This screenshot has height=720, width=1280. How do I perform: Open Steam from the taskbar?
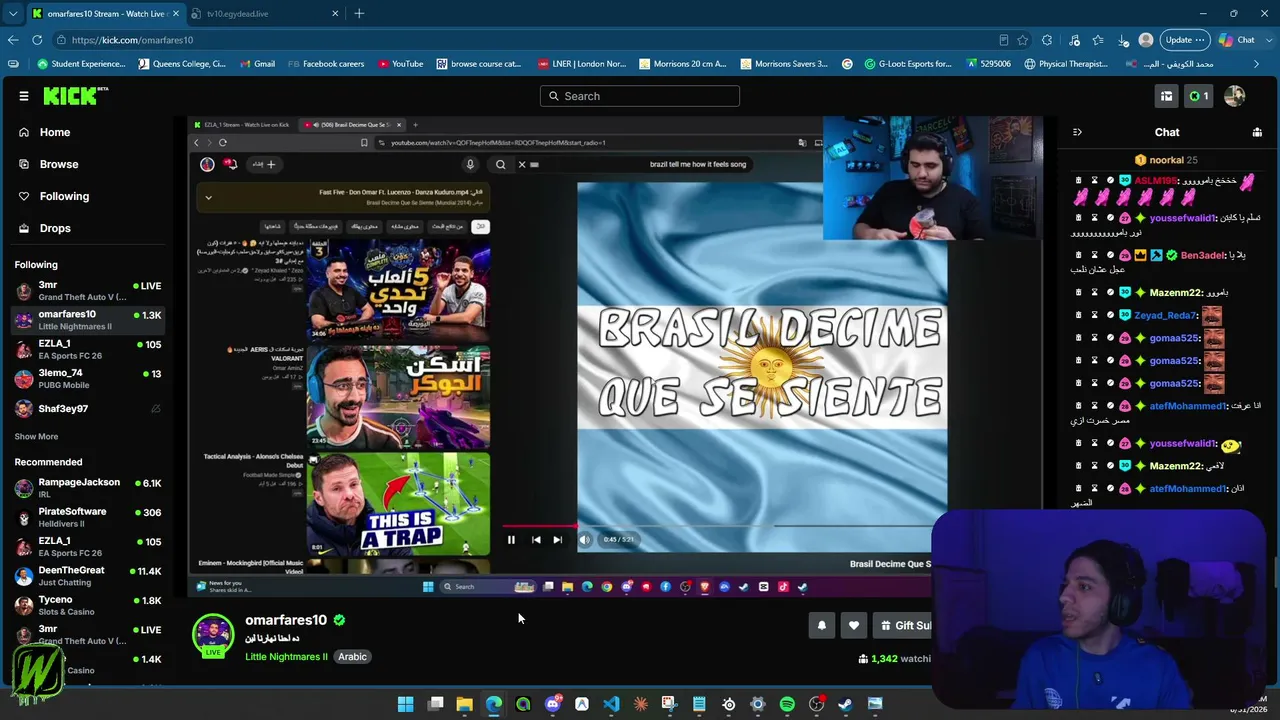tap(845, 704)
